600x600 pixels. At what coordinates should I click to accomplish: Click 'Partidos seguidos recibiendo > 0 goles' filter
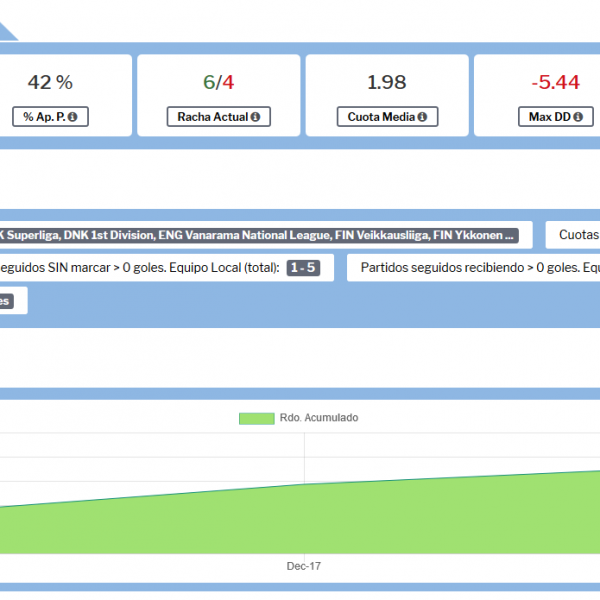[473, 268]
